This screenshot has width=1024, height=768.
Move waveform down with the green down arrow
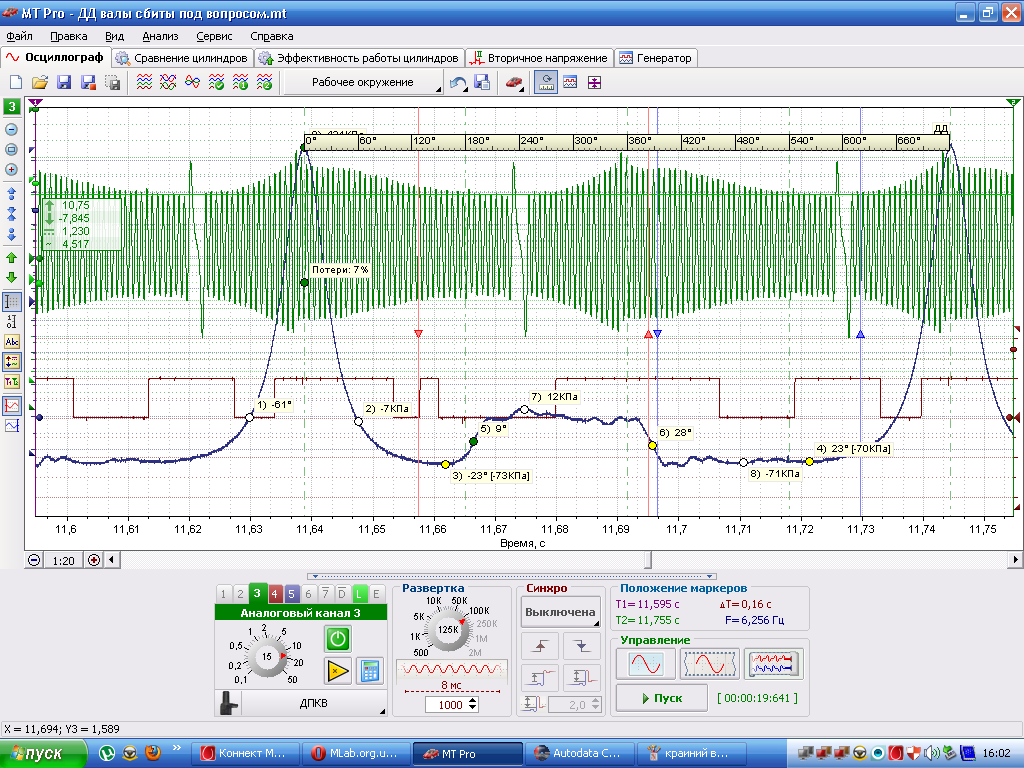(x=11, y=278)
